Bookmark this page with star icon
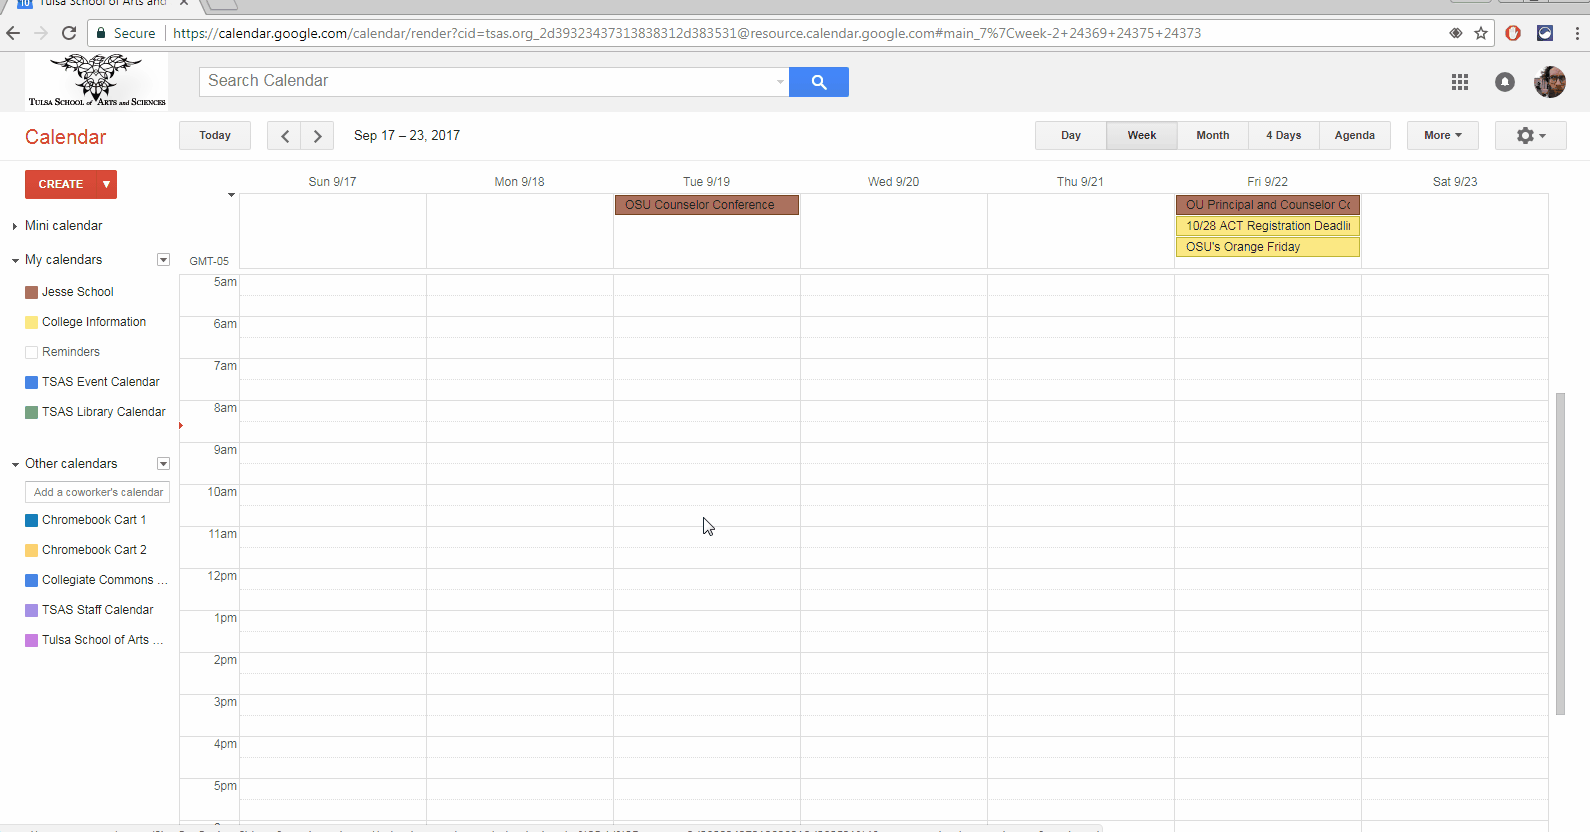Viewport: 1590px width, 832px height. 1481,33
